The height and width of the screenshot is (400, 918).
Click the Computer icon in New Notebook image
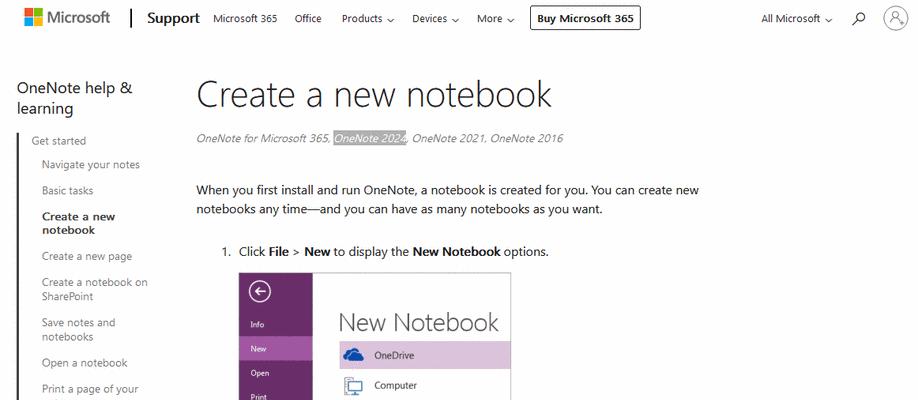[x=354, y=385]
